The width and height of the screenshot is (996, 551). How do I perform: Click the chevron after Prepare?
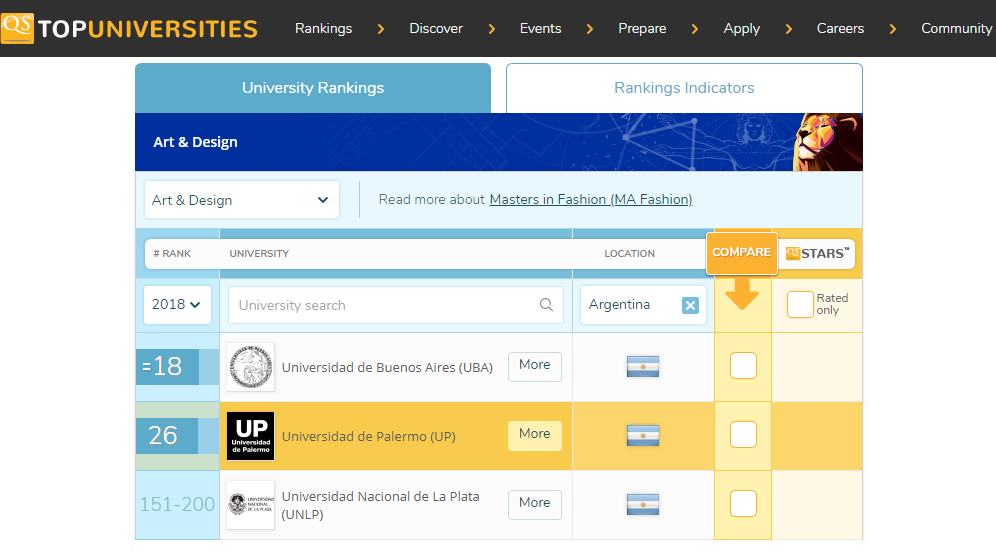coord(694,29)
